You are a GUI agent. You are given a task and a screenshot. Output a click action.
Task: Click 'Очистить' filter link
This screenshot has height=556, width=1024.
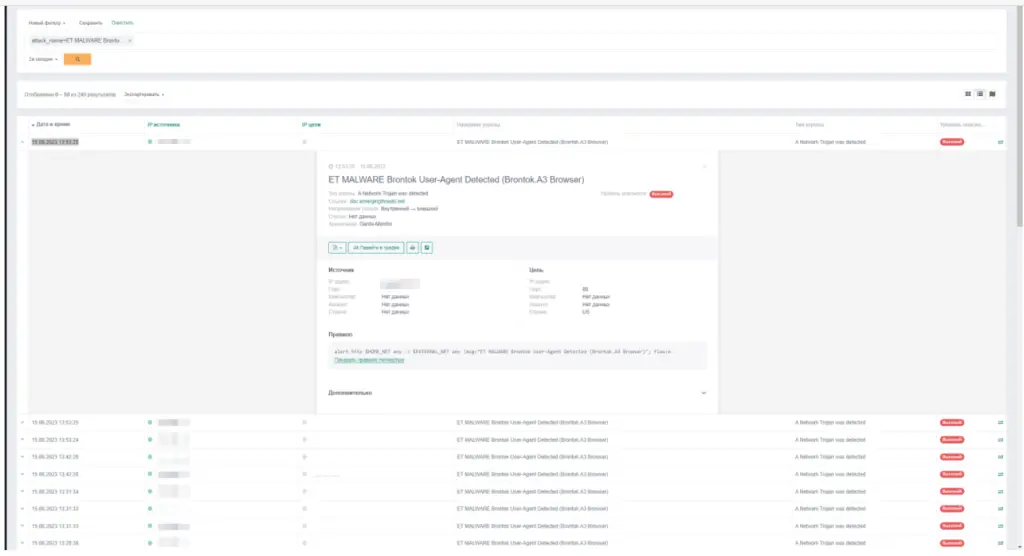pos(122,23)
